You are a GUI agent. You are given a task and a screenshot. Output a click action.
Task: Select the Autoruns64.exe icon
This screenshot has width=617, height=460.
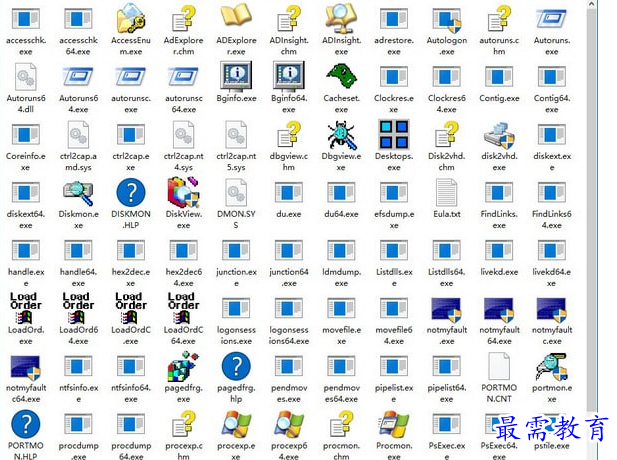[78, 76]
